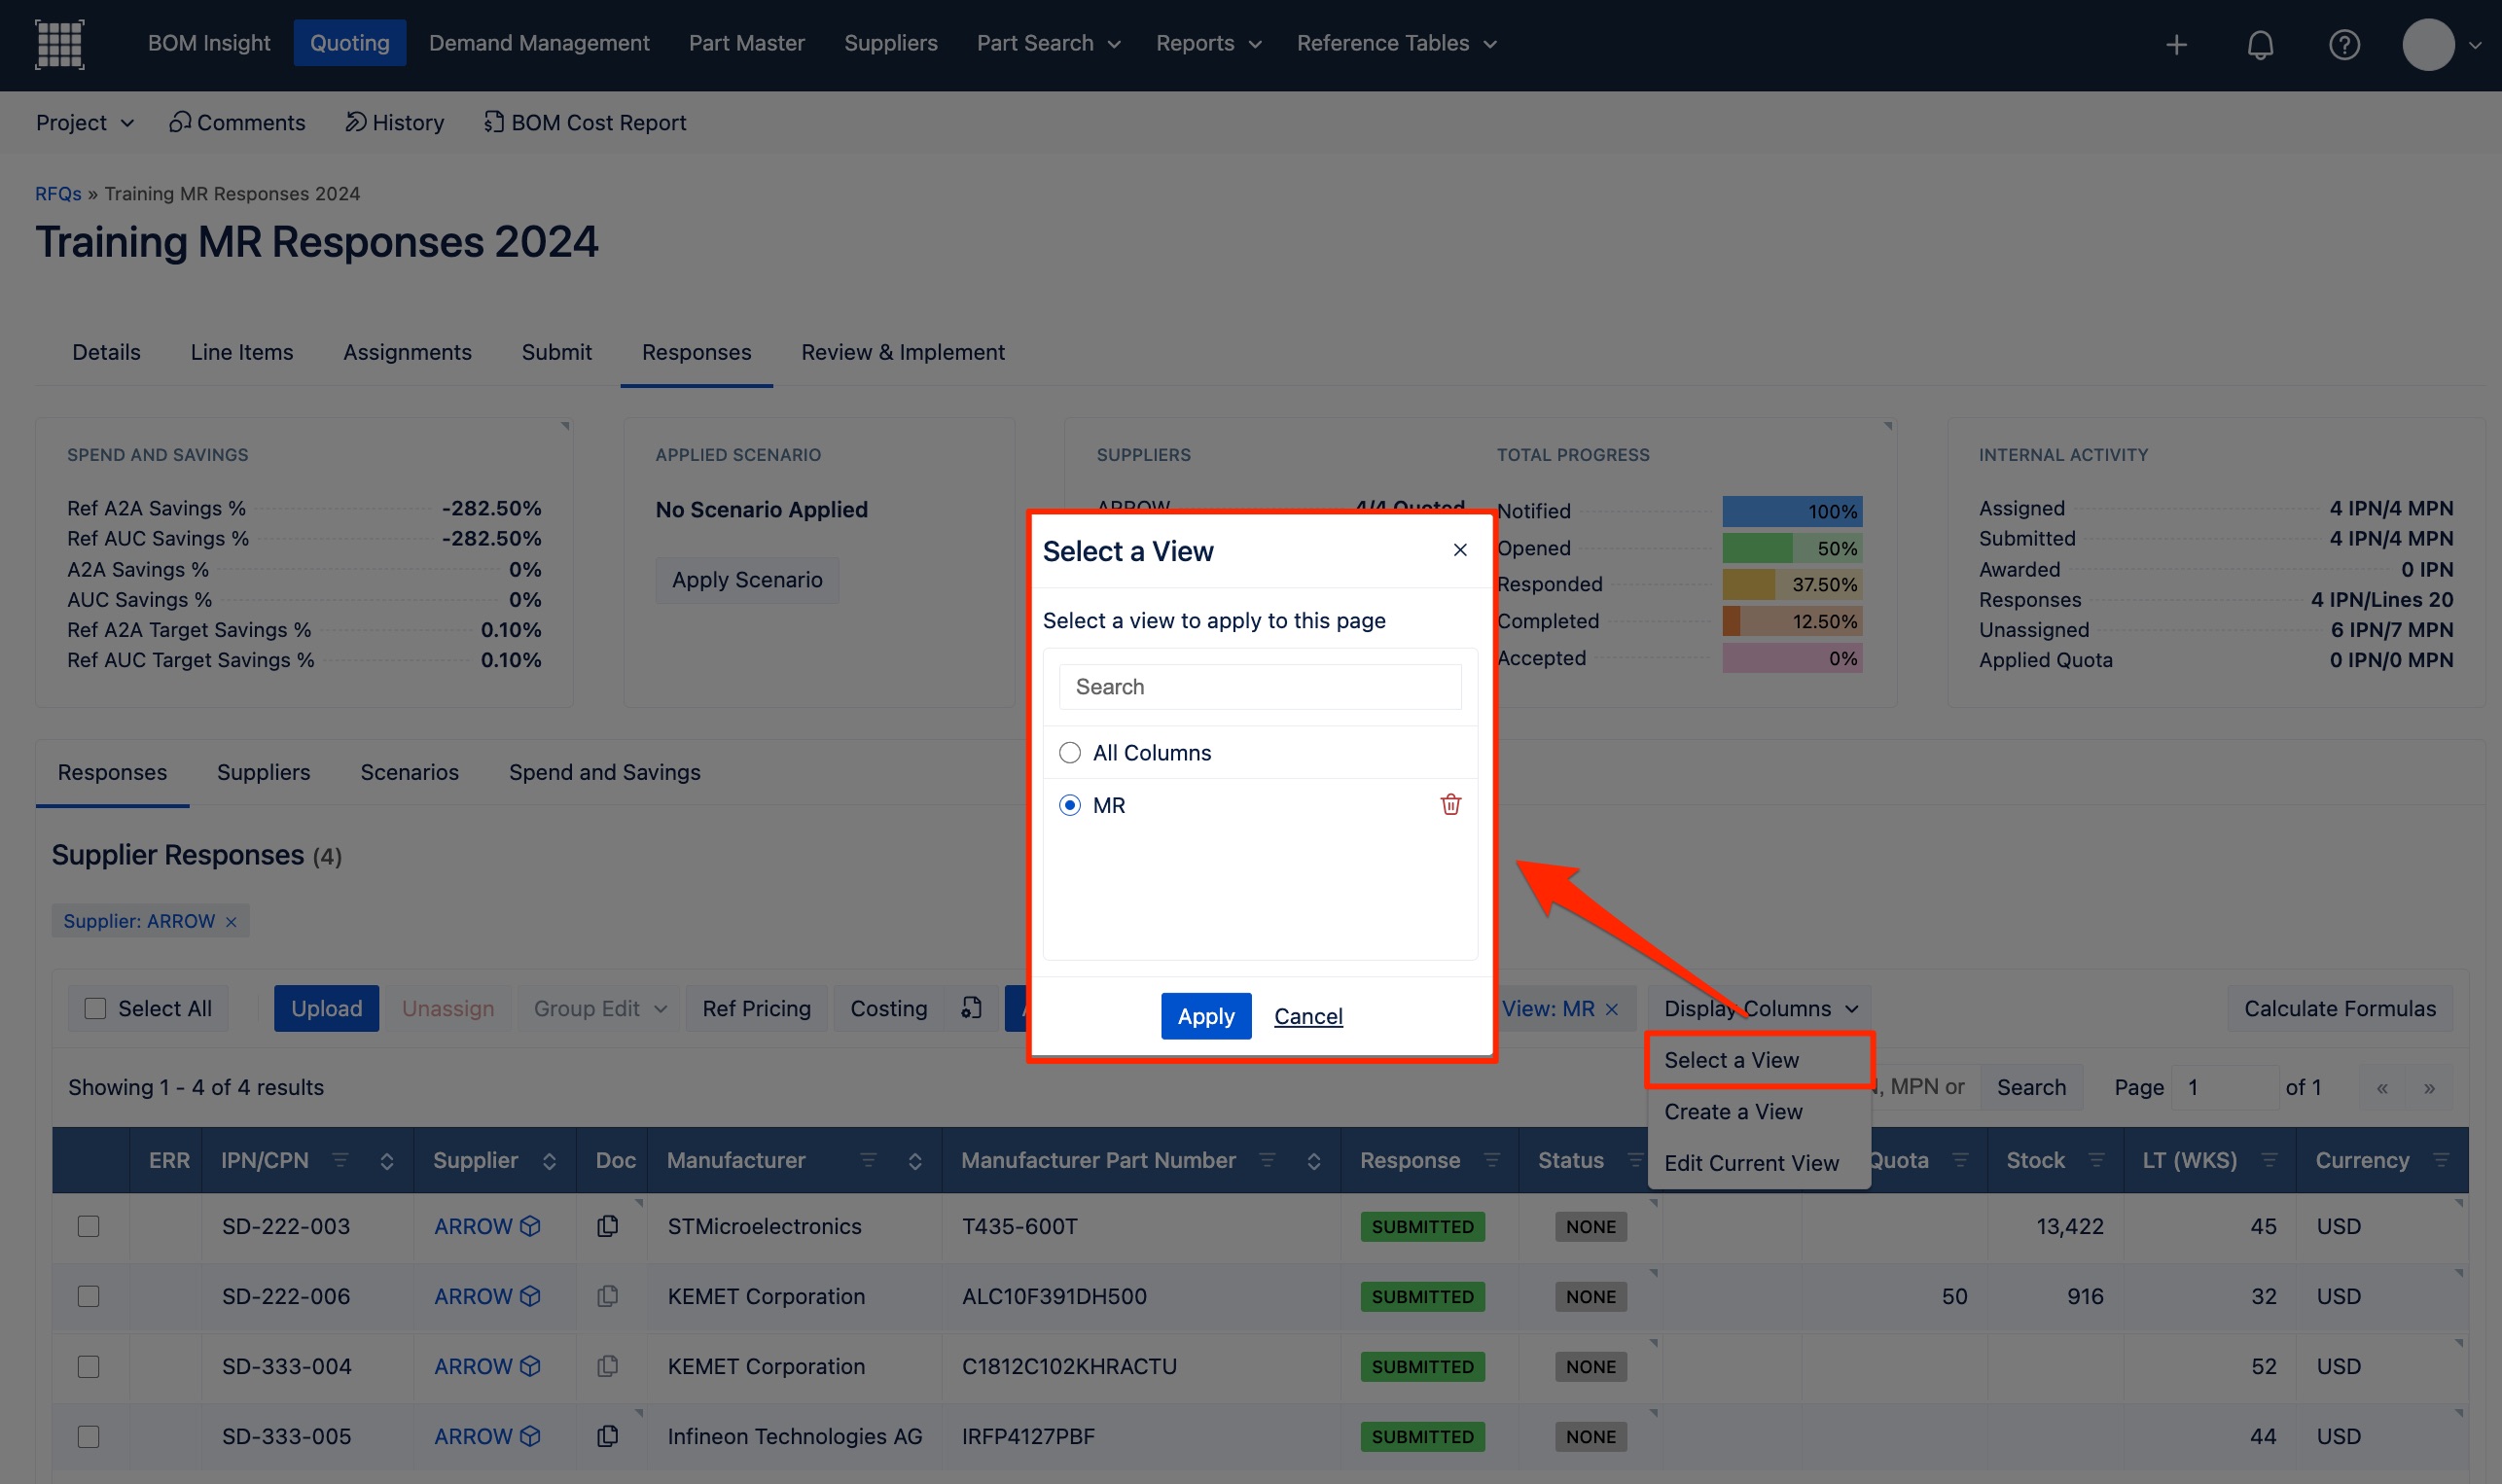Open the Scenarios sub-tab
Image resolution: width=2502 pixels, height=1484 pixels.
(x=409, y=772)
